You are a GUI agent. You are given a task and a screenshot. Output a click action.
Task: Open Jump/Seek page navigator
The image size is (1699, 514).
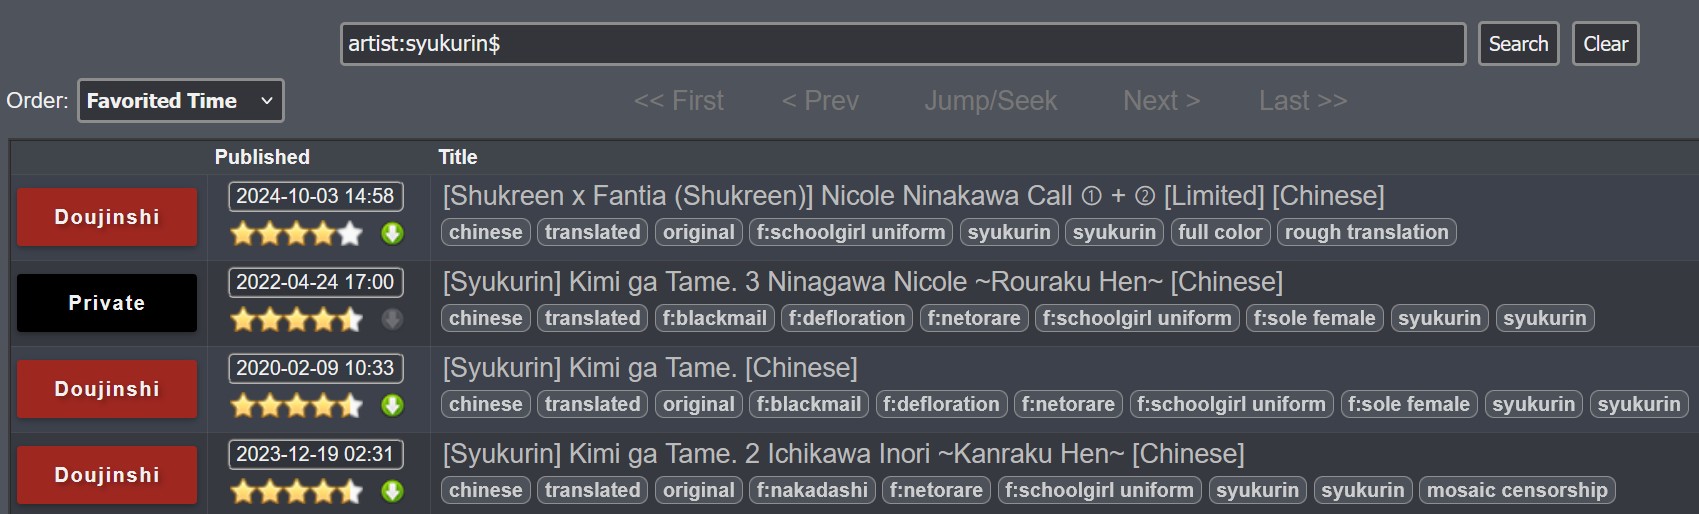coord(990,101)
